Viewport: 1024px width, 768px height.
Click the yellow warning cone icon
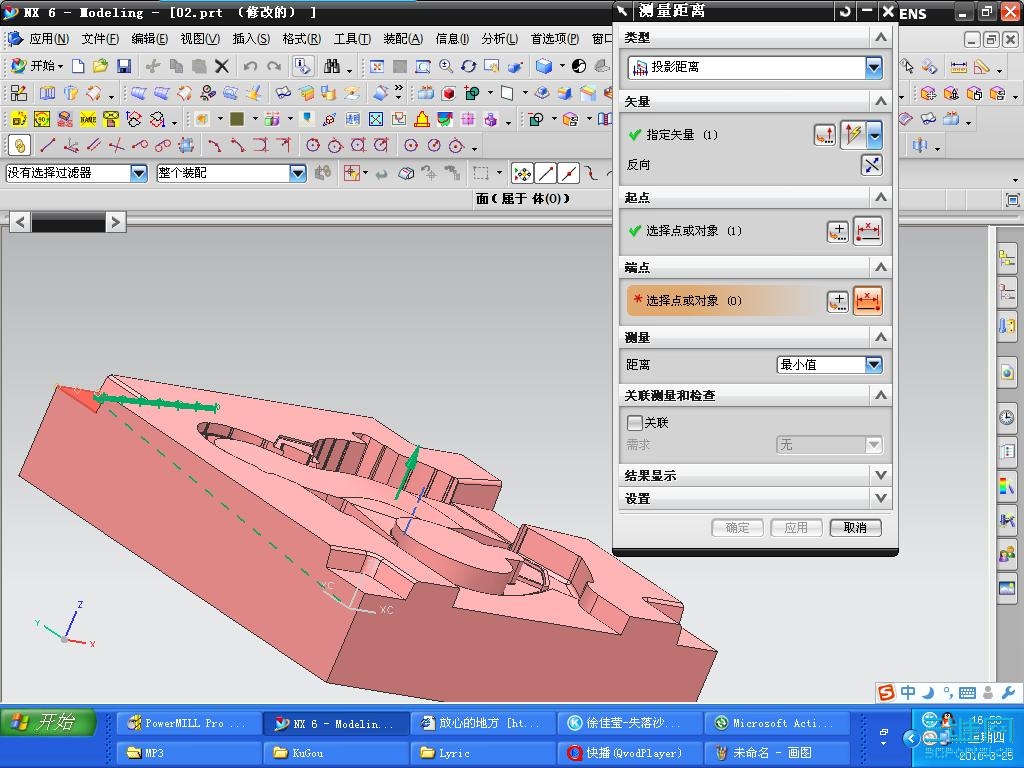tap(423, 119)
